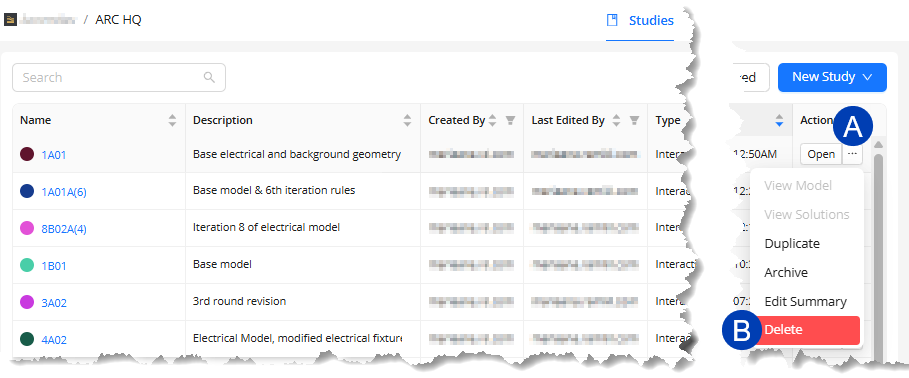This screenshot has height=378, width=909.
Task: Click 'Base electrical and background geometry' description
Action: pyautogui.click(x=297, y=154)
